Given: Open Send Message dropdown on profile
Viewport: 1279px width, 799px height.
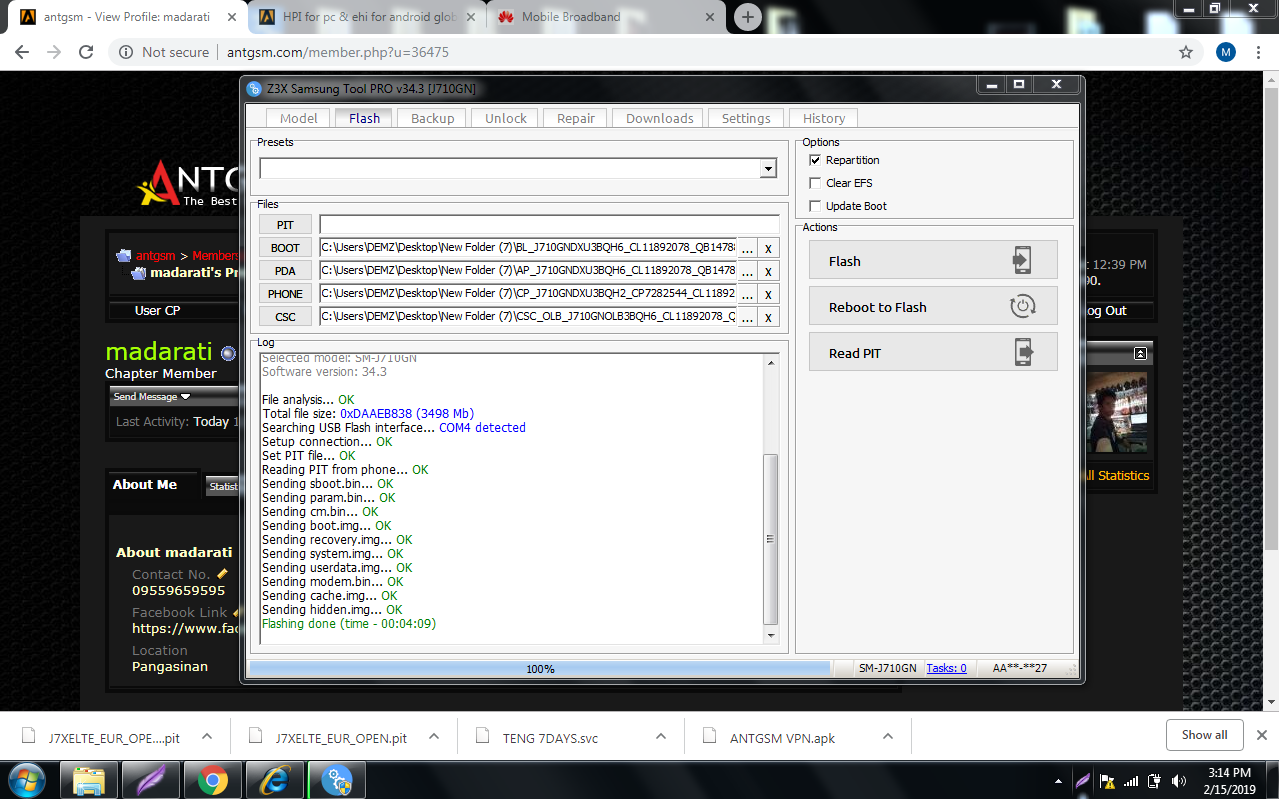Looking at the screenshot, I should coord(152,396).
